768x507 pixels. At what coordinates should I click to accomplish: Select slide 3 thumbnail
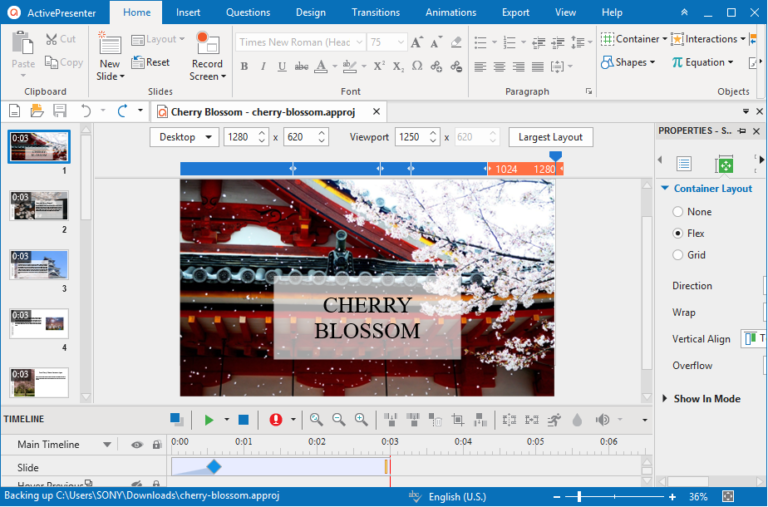click(39, 265)
